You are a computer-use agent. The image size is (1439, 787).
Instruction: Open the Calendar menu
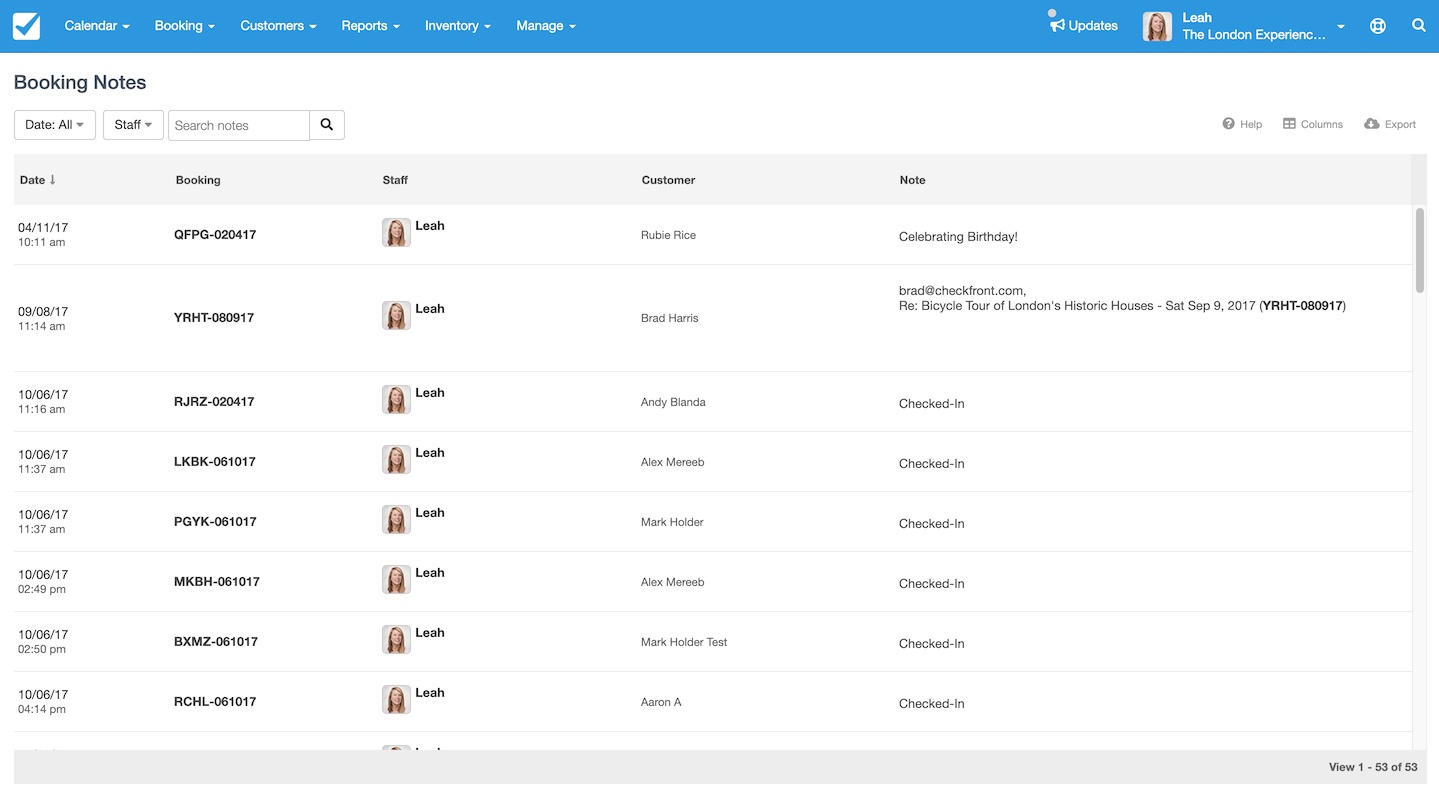click(97, 26)
